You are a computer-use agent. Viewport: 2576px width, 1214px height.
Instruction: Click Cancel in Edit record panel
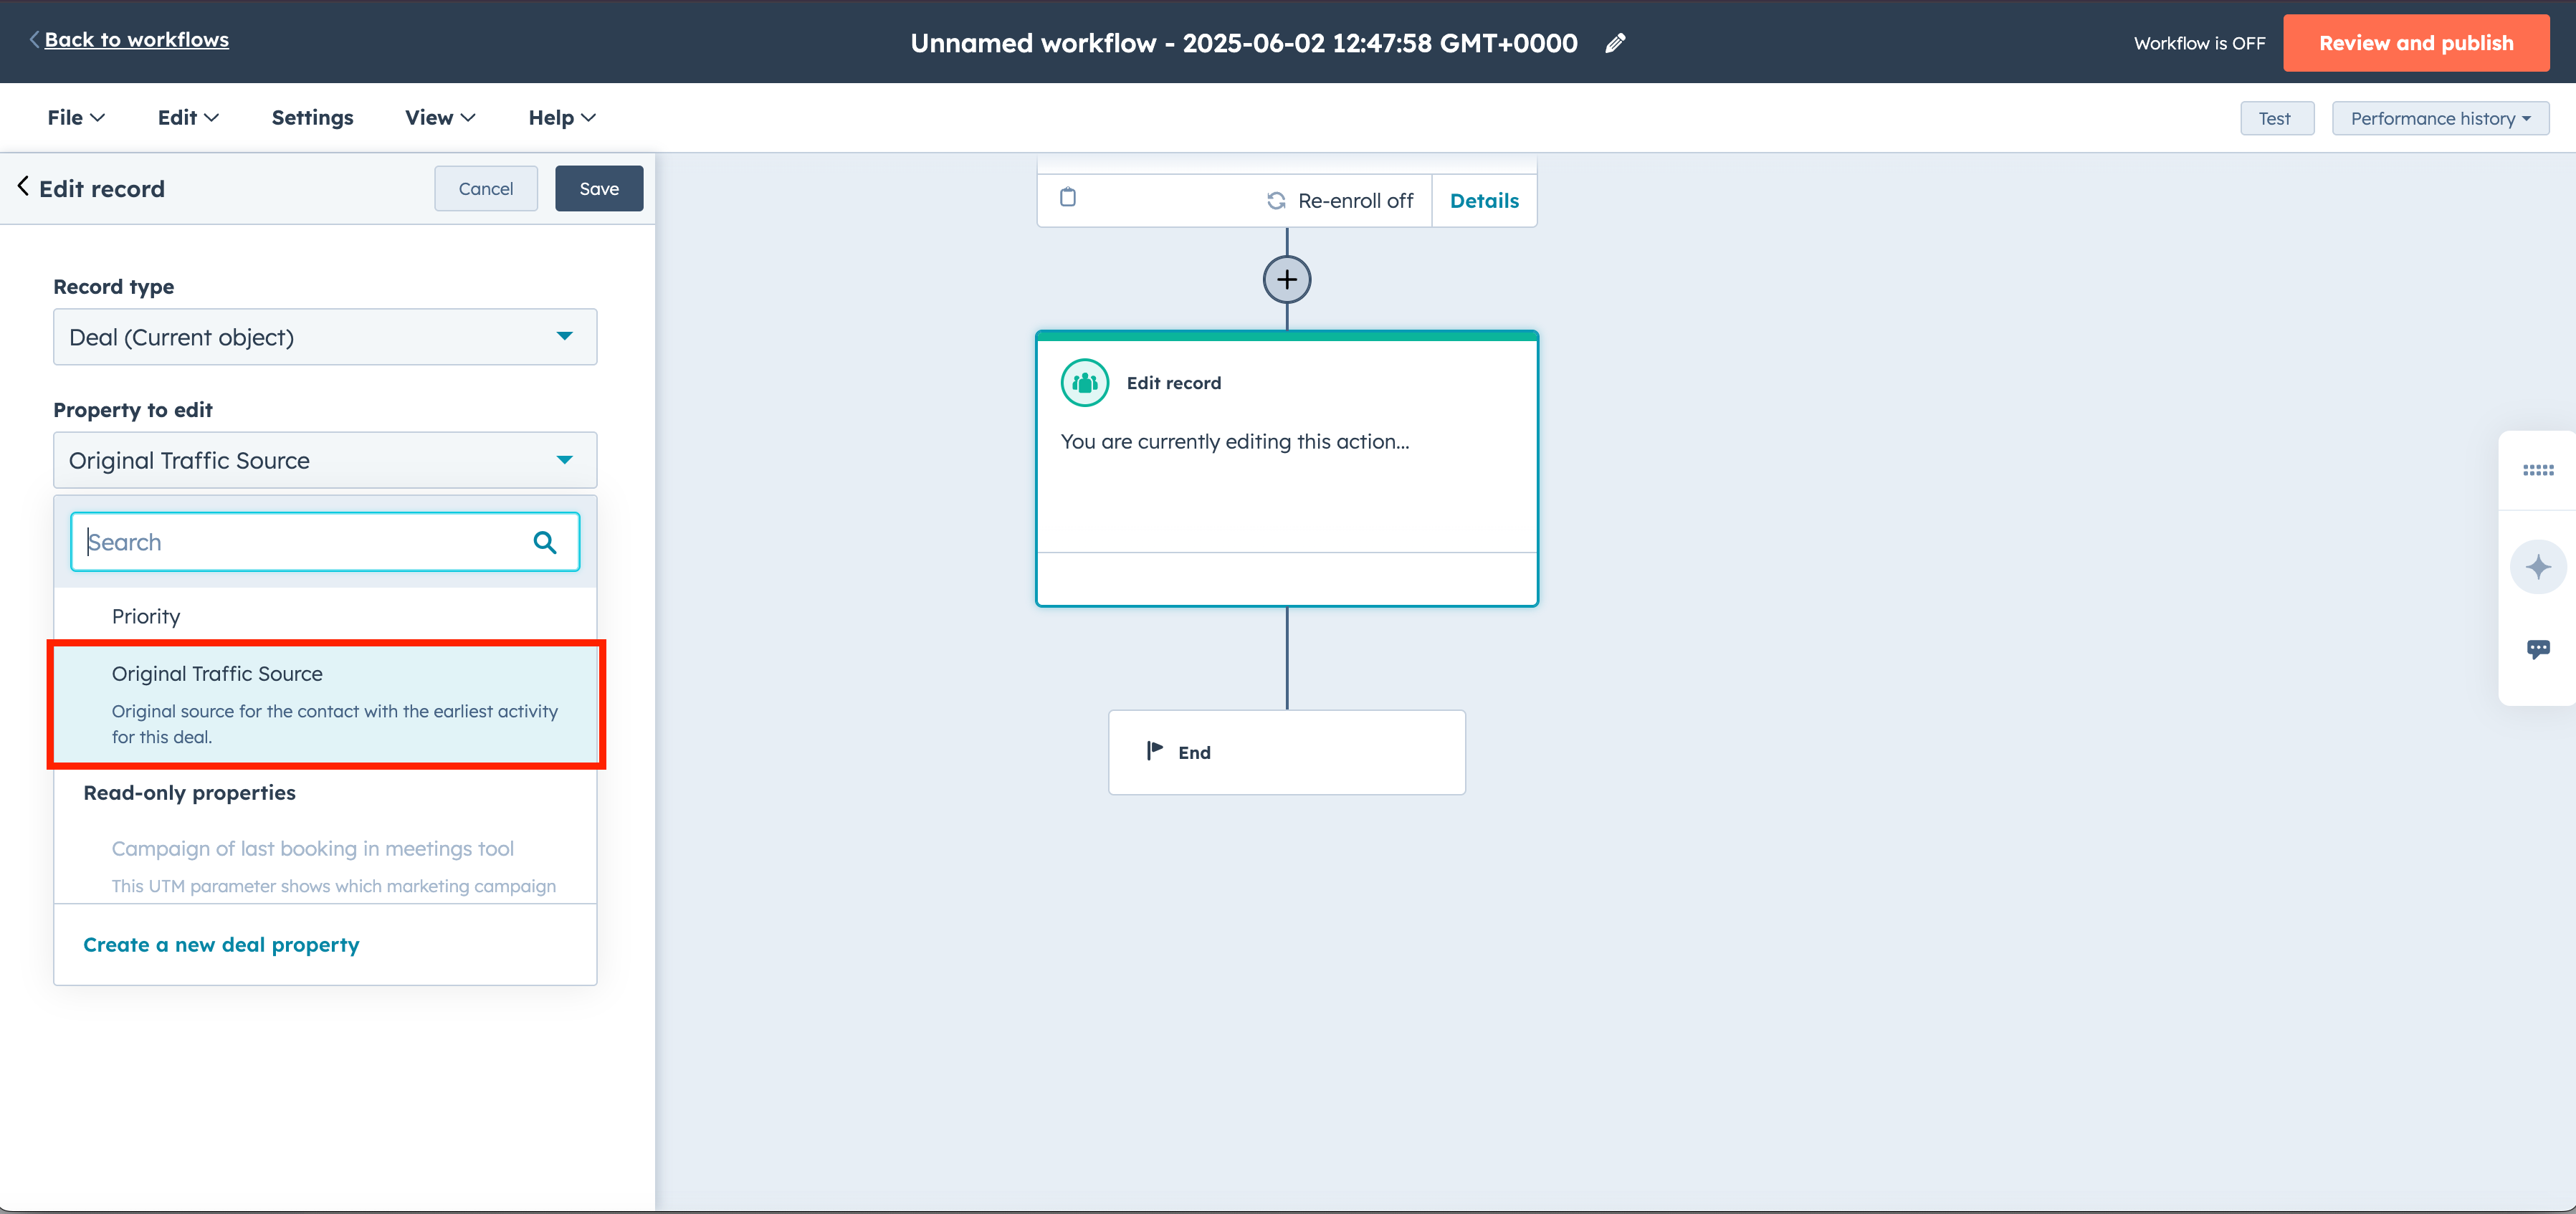pyautogui.click(x=486, y=188)
